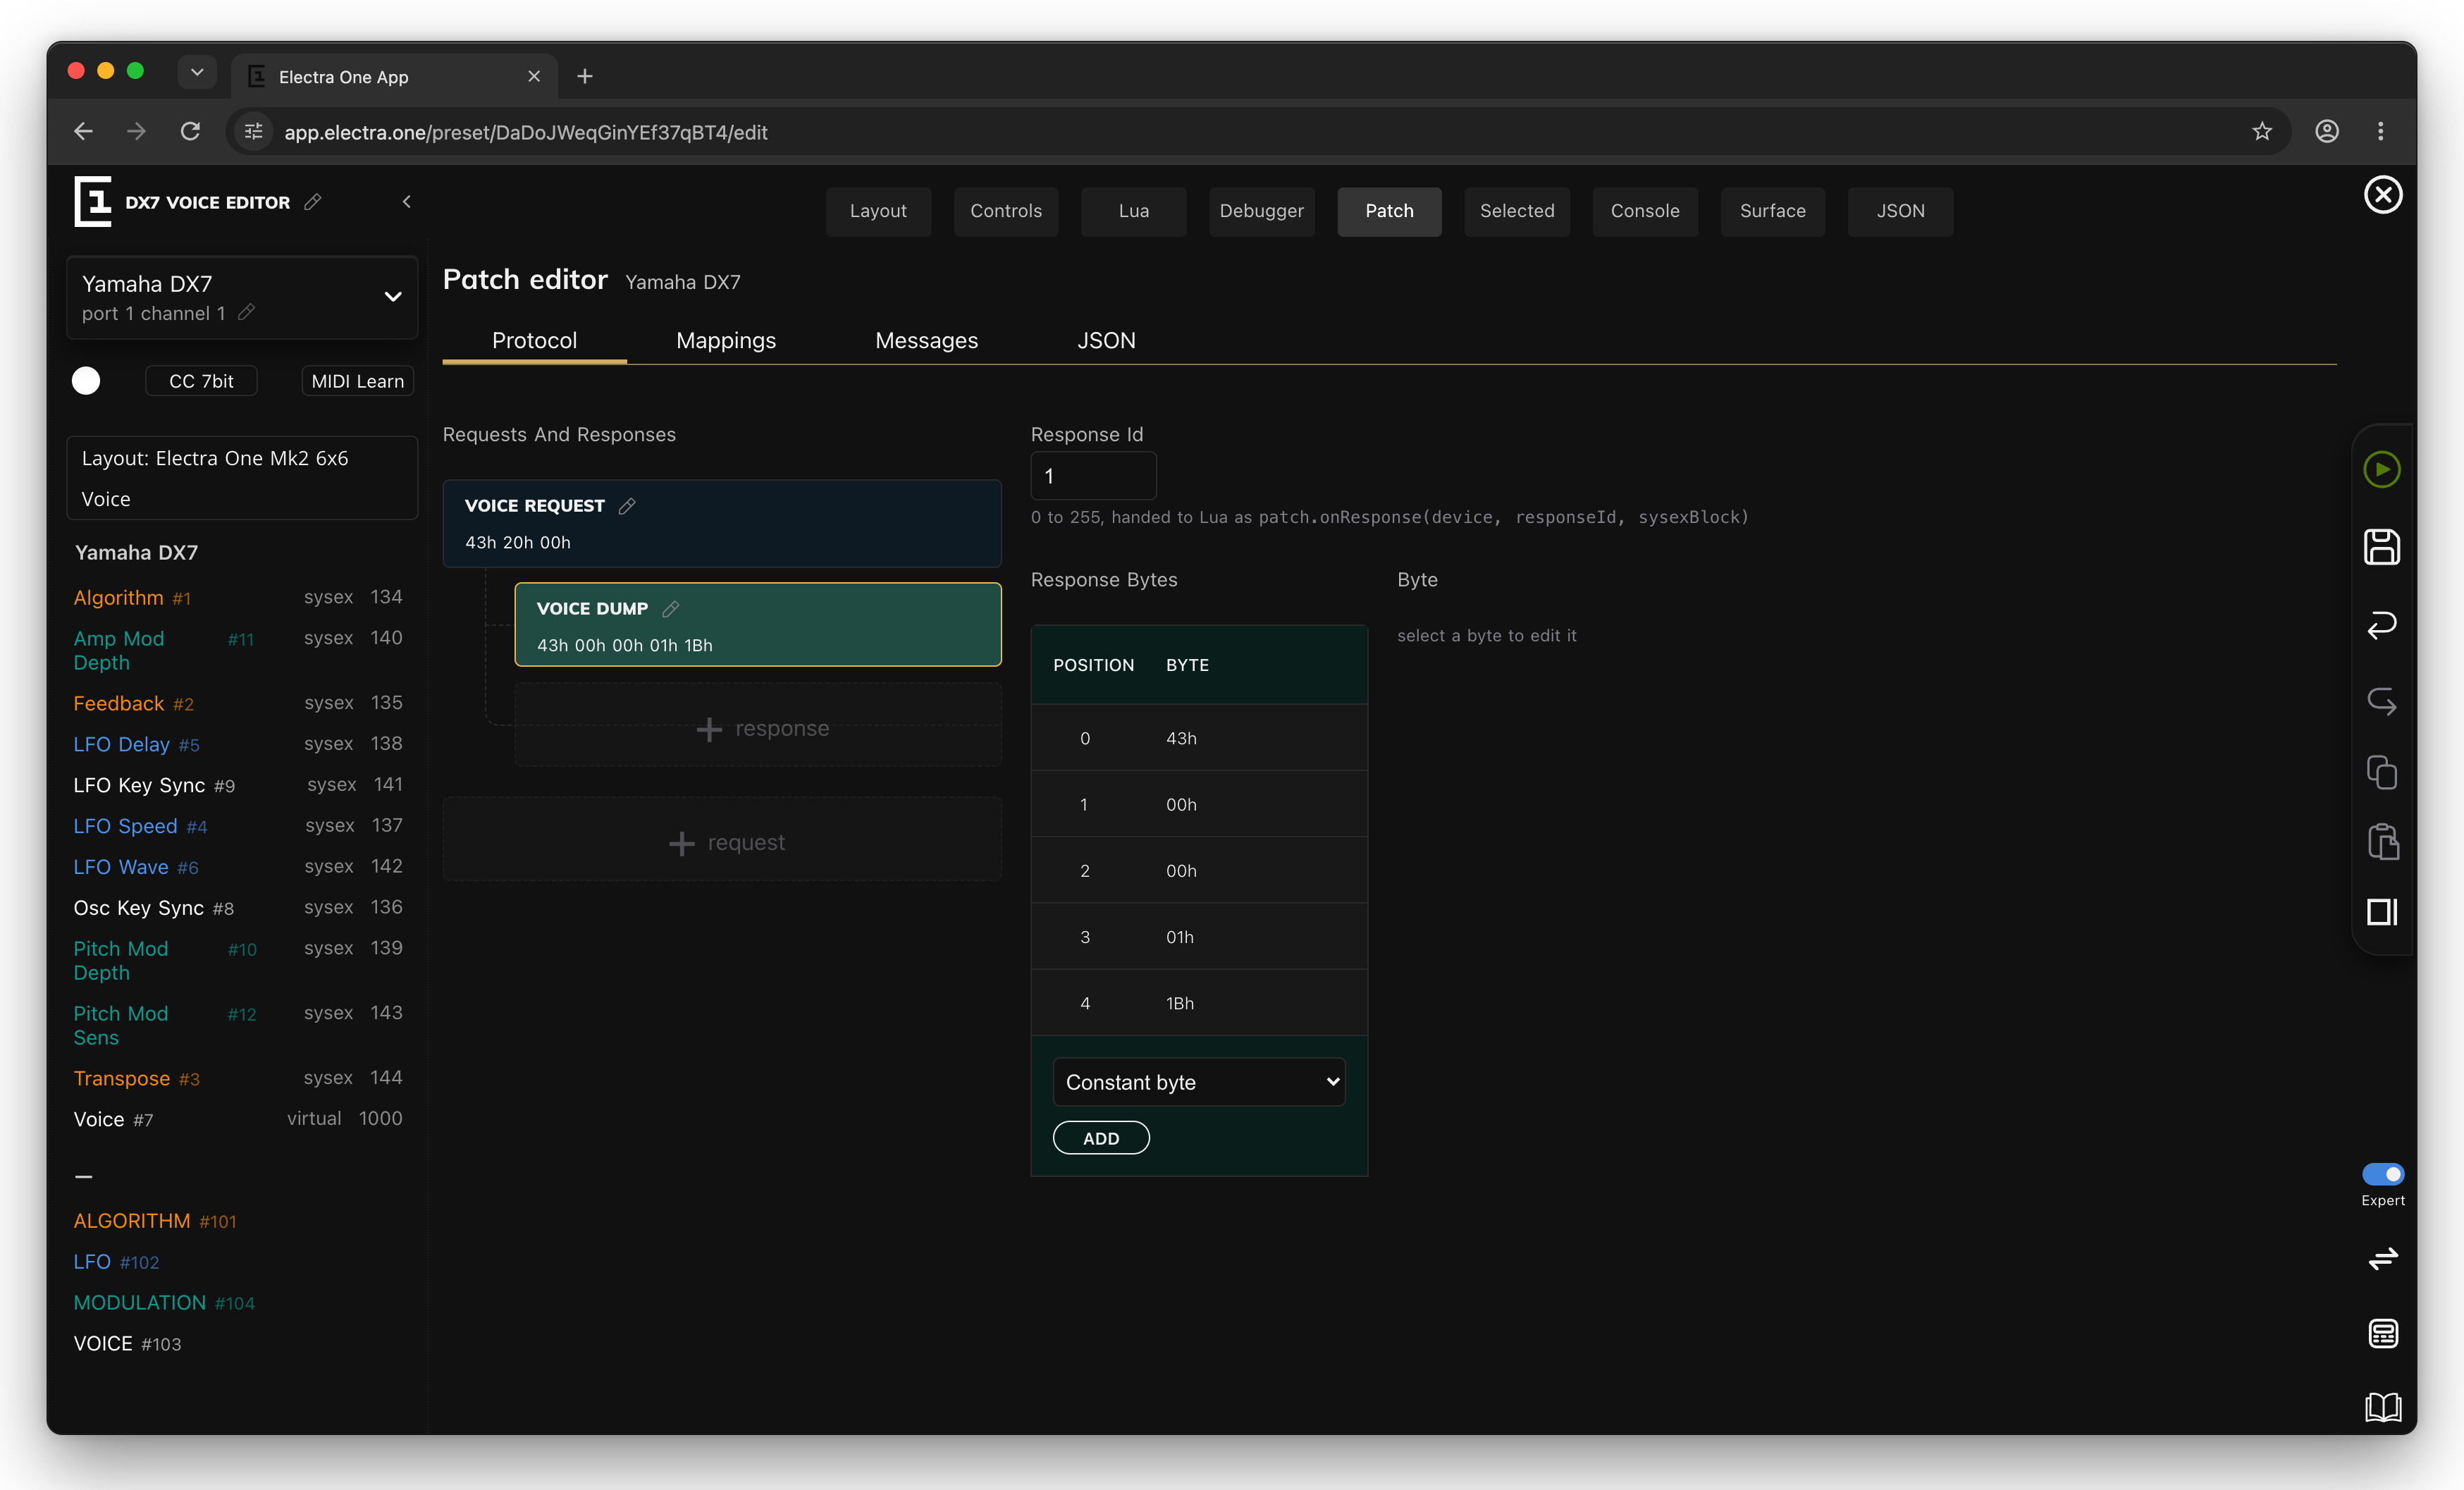The height and width of the screenshot is (1490, 2464).
Task: Close the editor with the X icon
Action: 2383,195
